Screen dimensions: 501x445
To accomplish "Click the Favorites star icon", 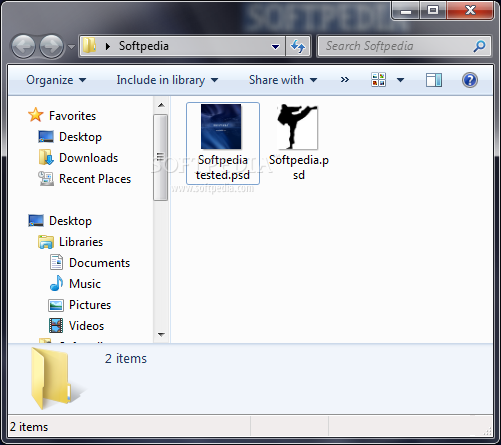I will (36, 115).
